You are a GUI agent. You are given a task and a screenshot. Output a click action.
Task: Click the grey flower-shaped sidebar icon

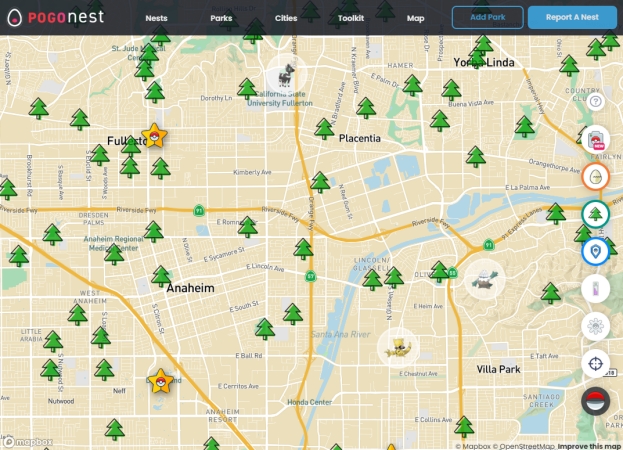[x=595, y=326]
